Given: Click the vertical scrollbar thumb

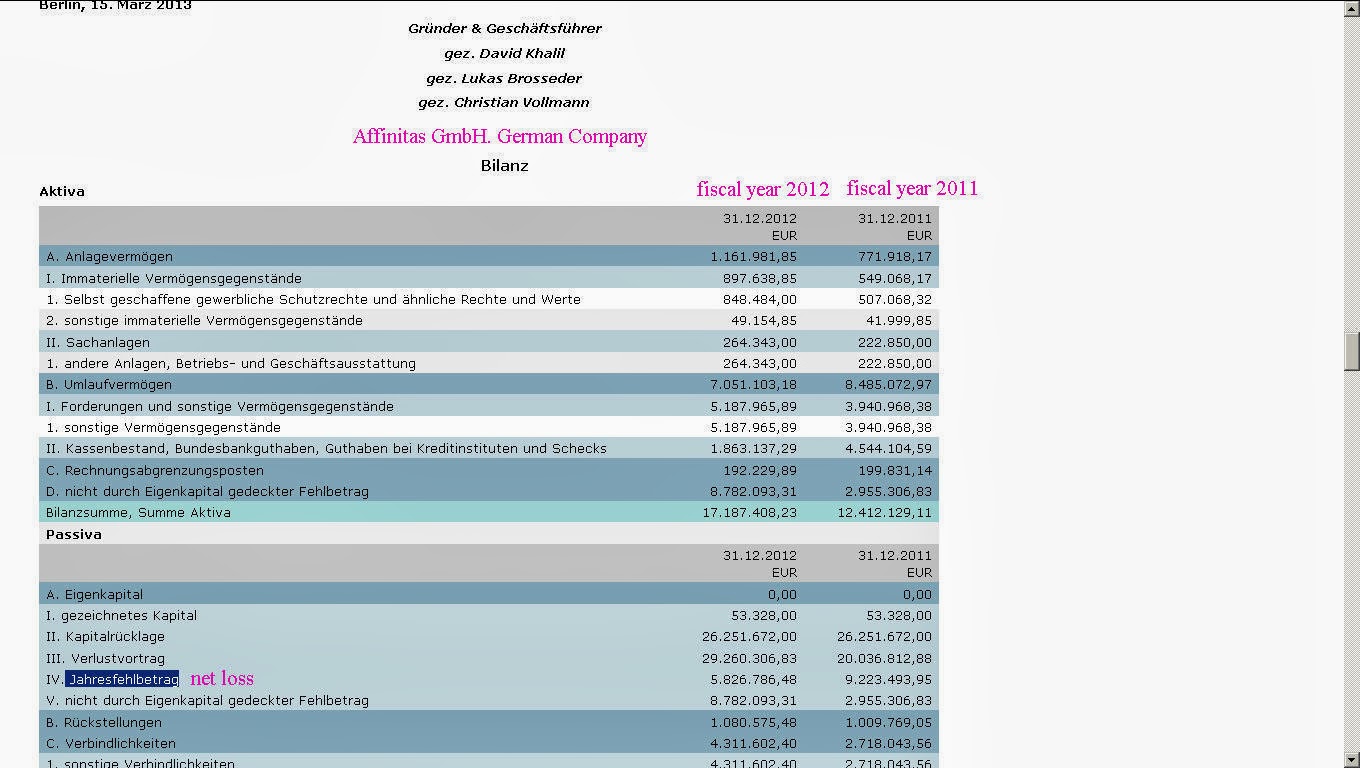Looking at the screenshot, I should 1352,351.
